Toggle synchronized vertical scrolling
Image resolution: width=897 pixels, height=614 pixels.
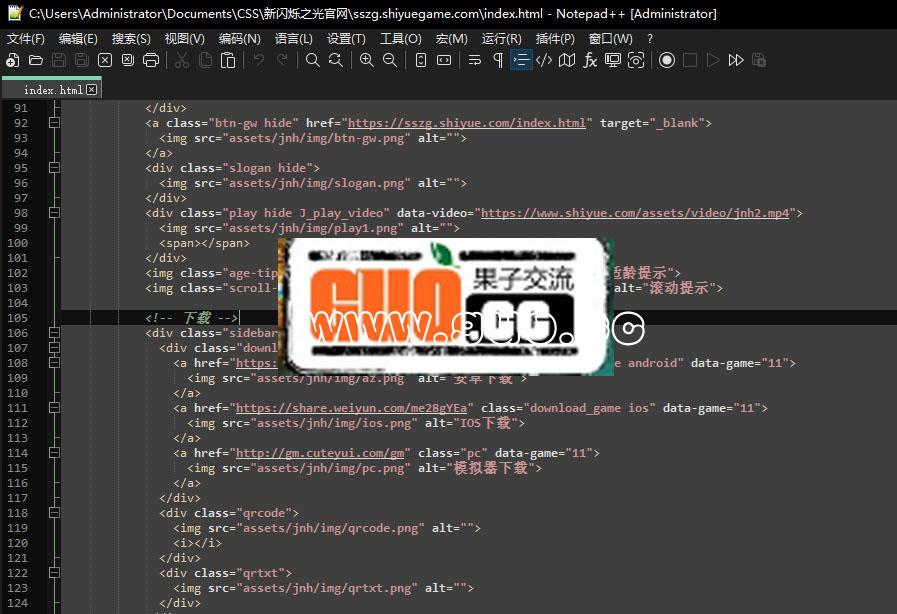tap(420, 60)
